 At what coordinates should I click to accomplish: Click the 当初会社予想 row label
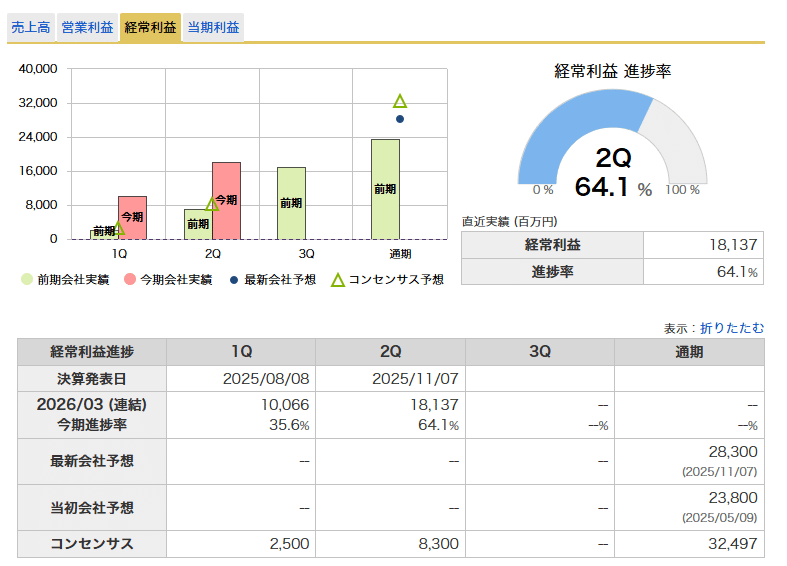click(92, 508)
